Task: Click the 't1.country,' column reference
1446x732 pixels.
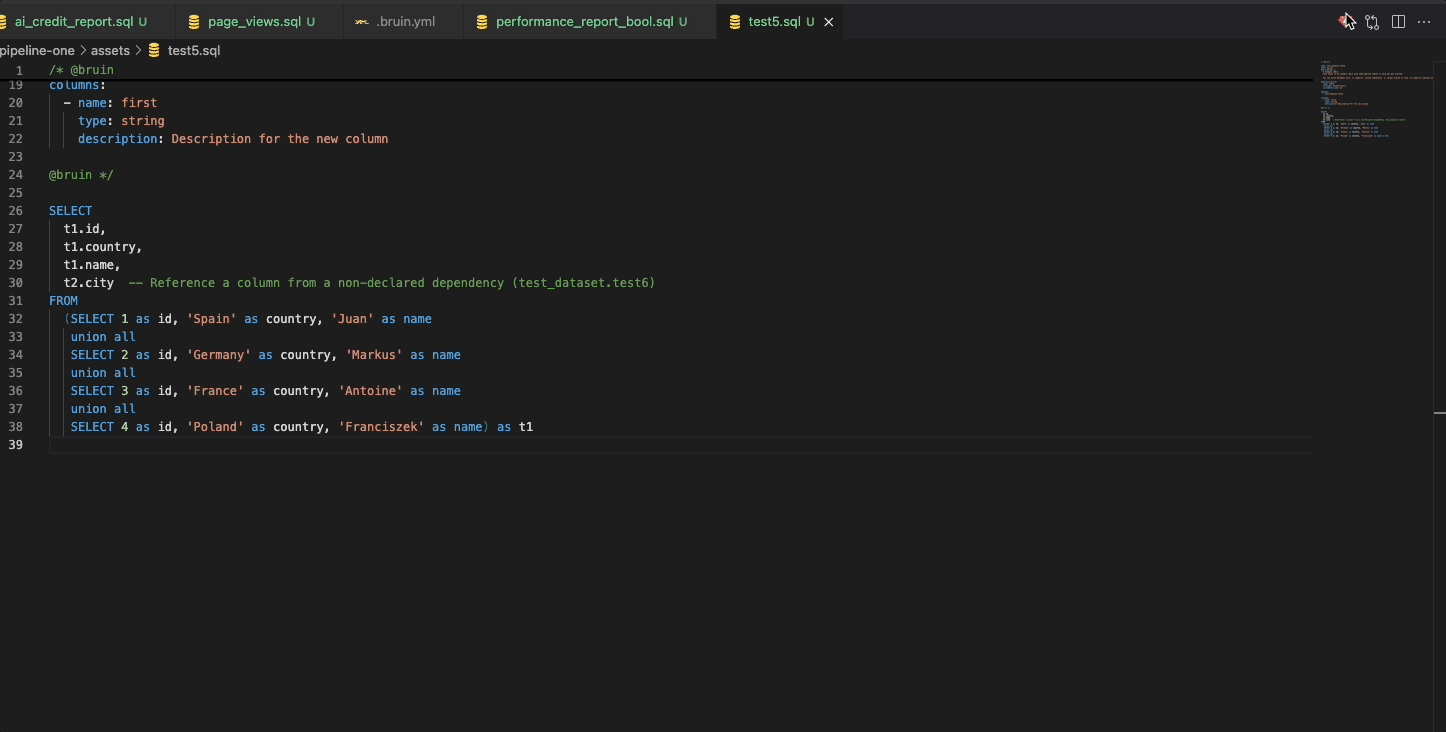Action: pyautogui.click(x=102, y=247)
